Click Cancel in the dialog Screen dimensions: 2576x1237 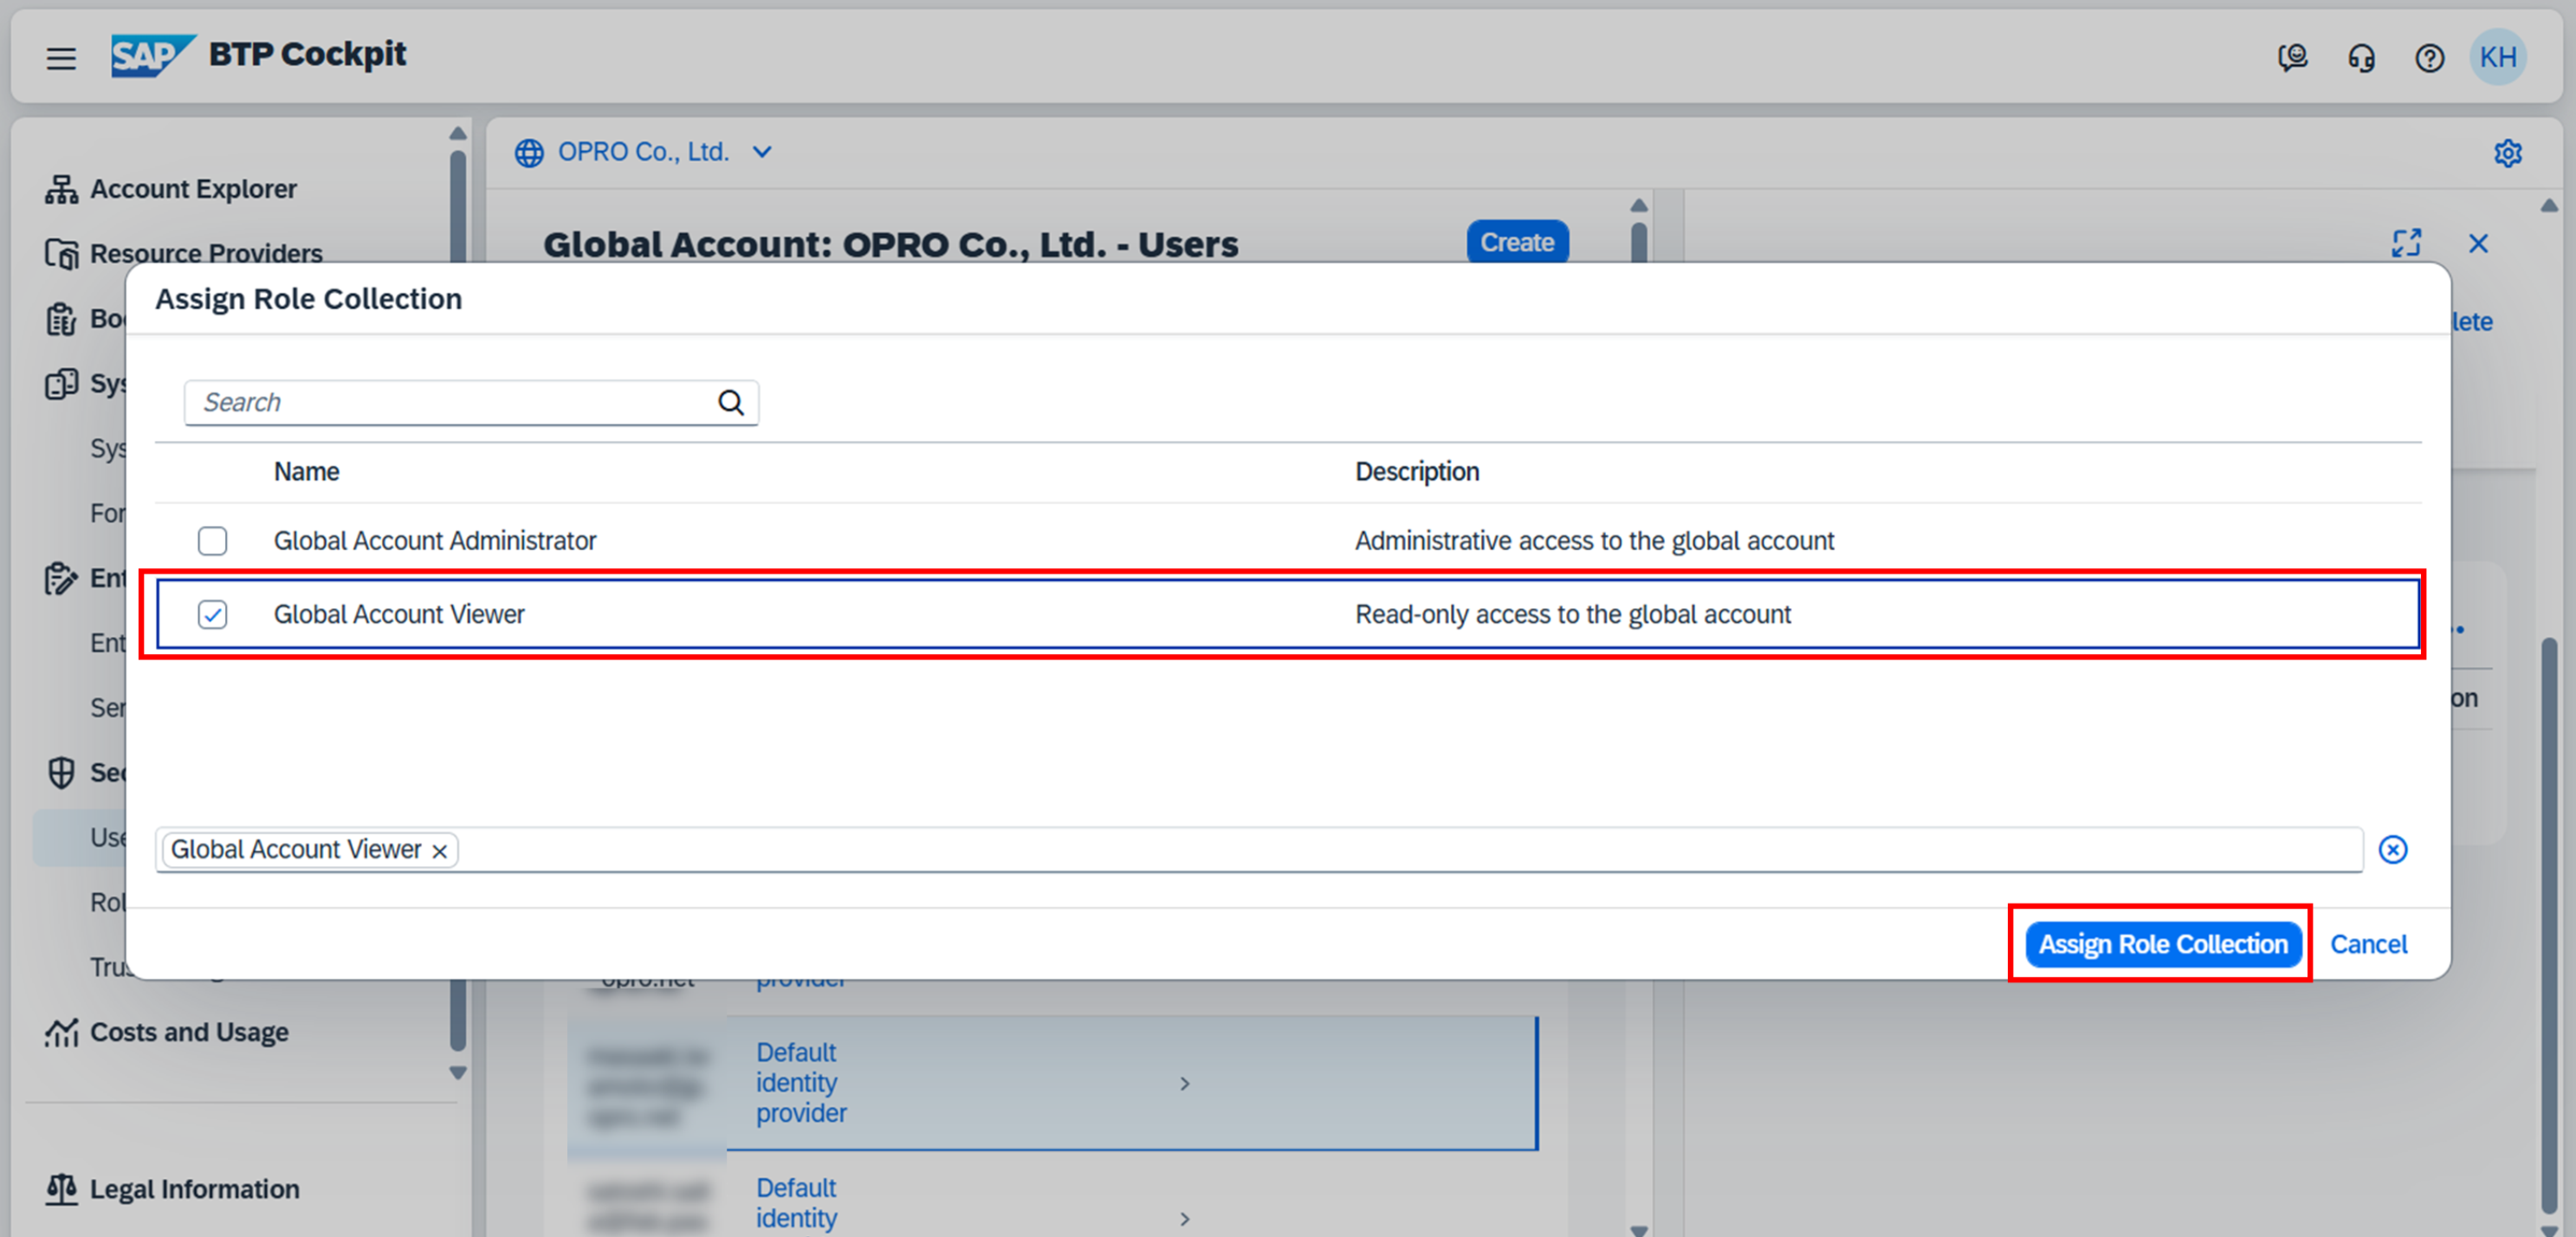click(2368, 944)
